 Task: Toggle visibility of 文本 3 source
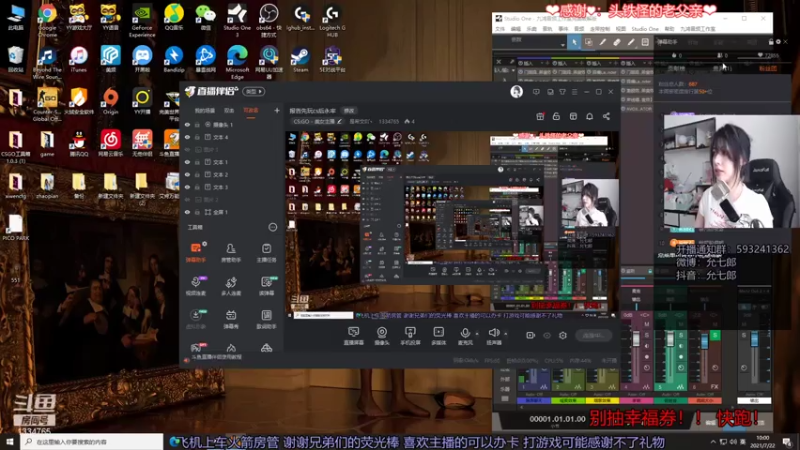coord(187,187)
